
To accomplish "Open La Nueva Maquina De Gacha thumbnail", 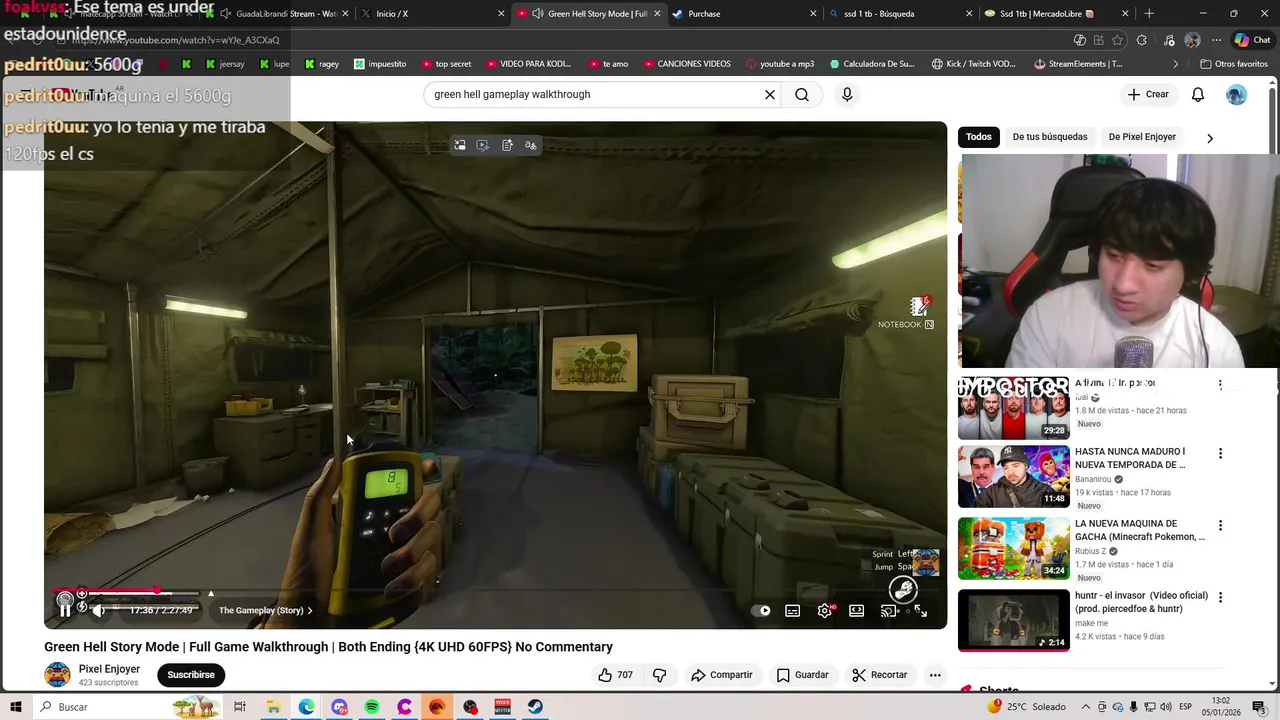I will (x=1014, y=549).
